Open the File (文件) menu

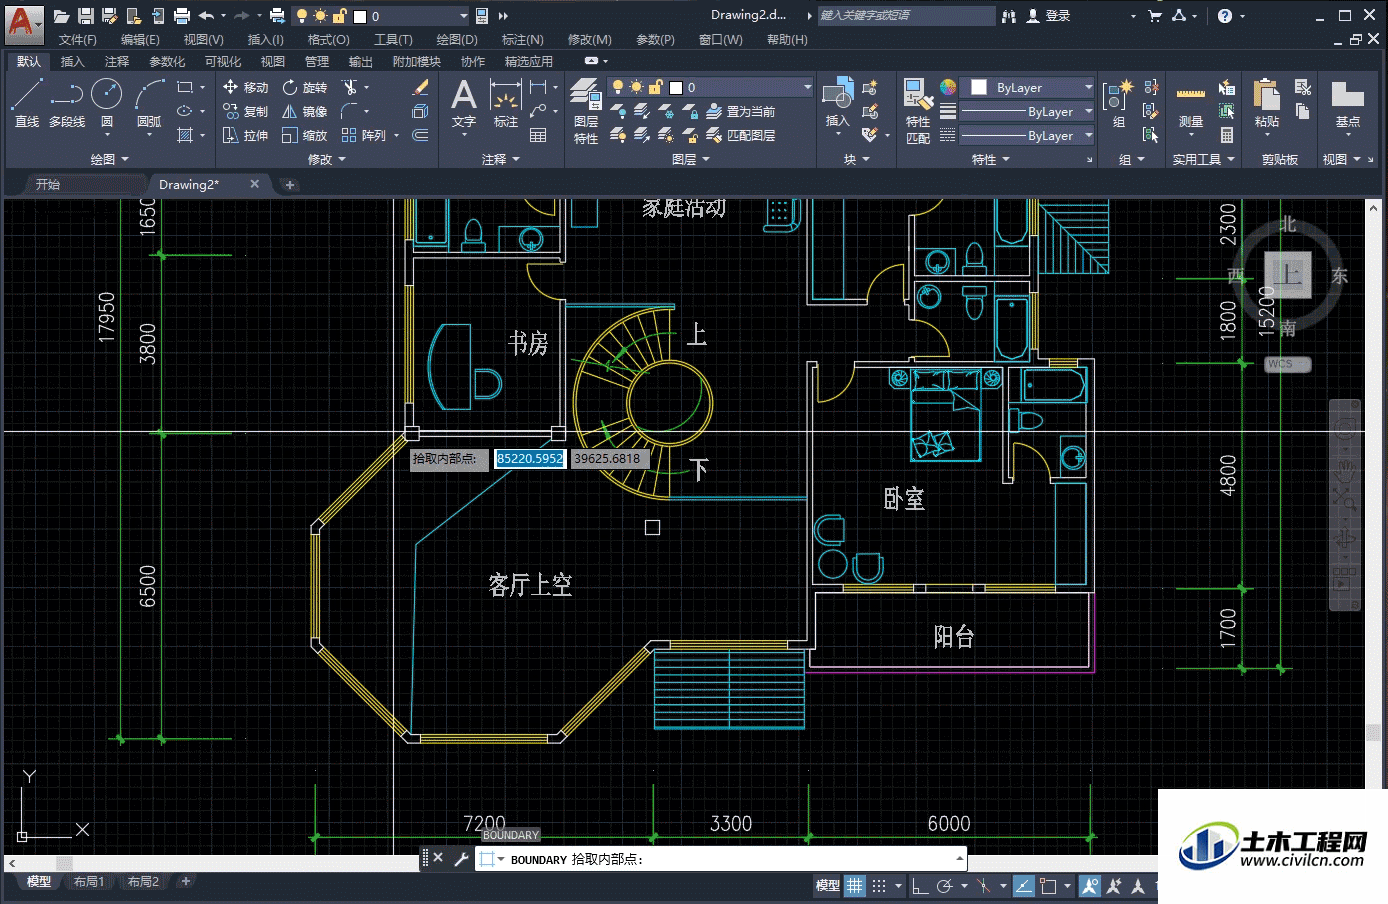pos(77,39)
